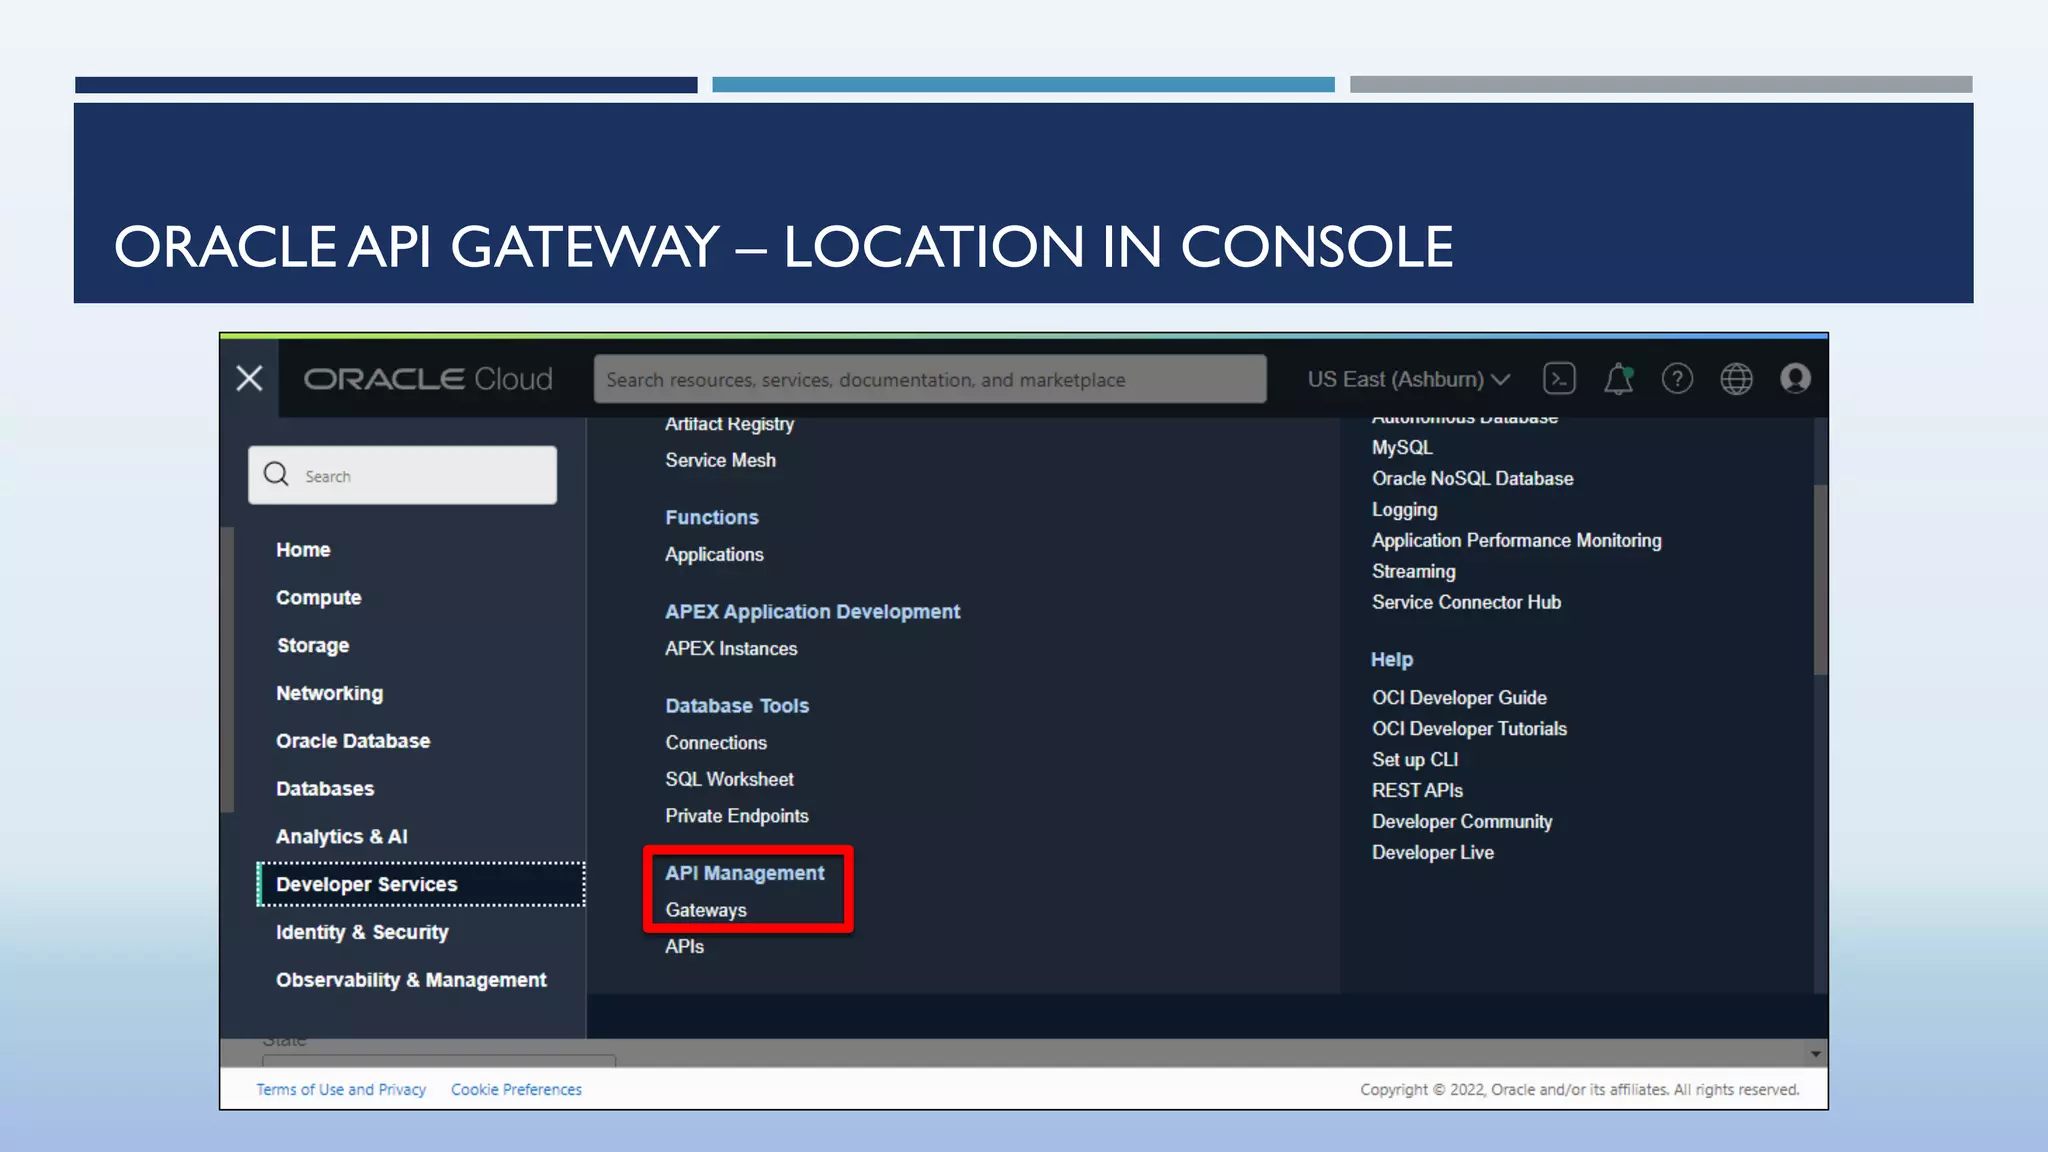2048x1152 pixels.
Task: Open Gateways under API Management
Action: [x=706, y=910]
